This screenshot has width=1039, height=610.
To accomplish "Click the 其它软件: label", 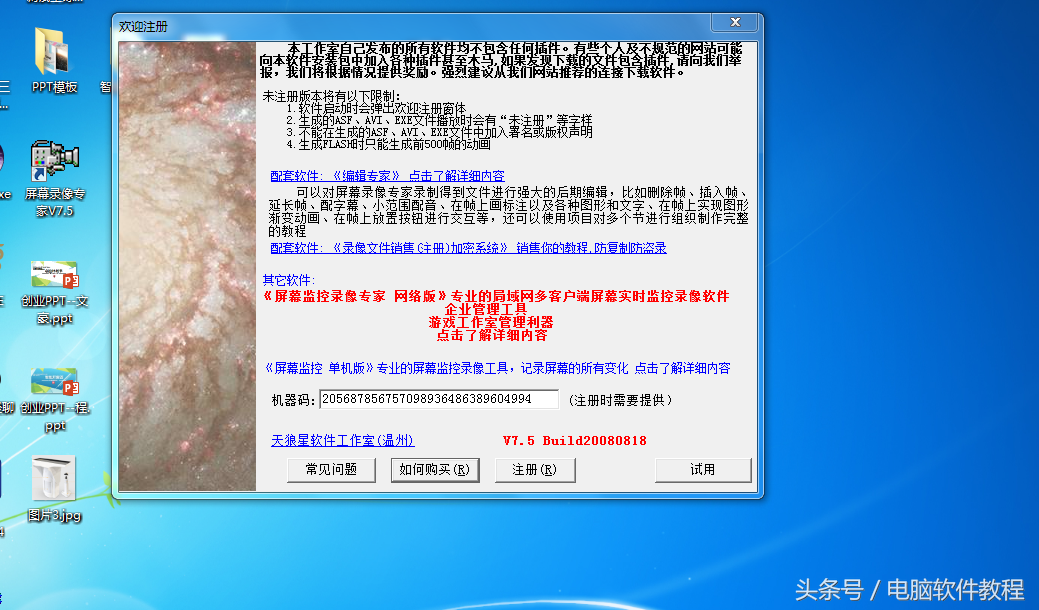I will pos(288,280).
